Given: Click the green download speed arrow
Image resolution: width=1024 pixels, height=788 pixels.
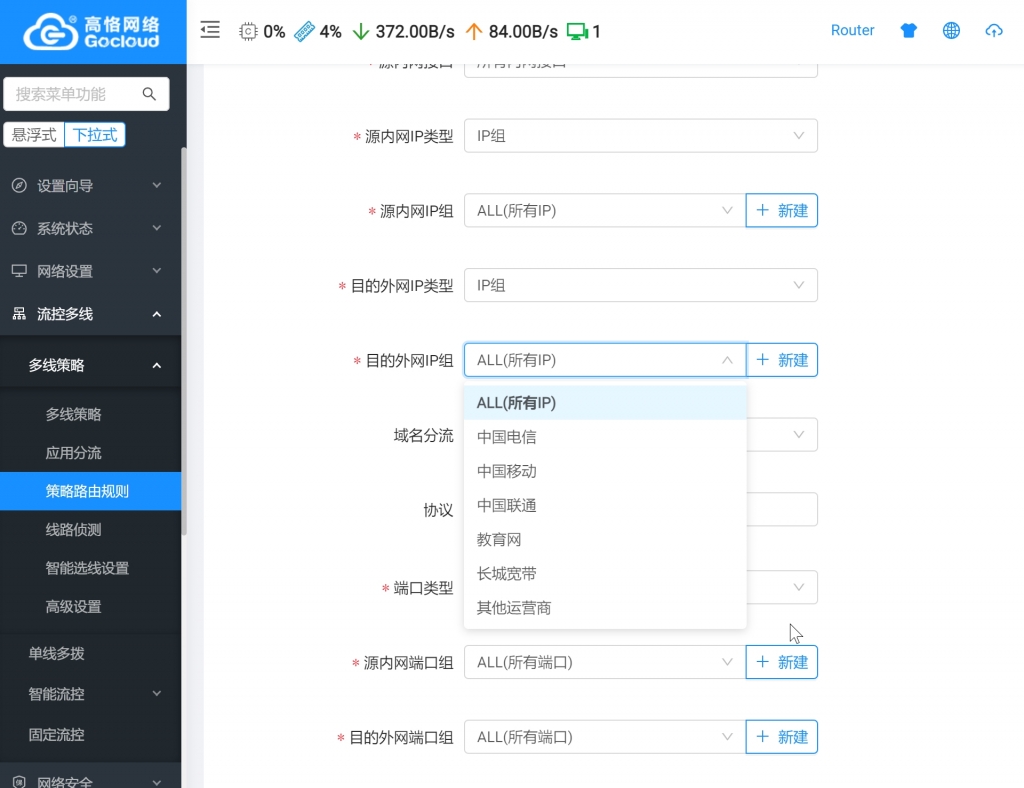Looking at the screenshot, I should point(360,31).
